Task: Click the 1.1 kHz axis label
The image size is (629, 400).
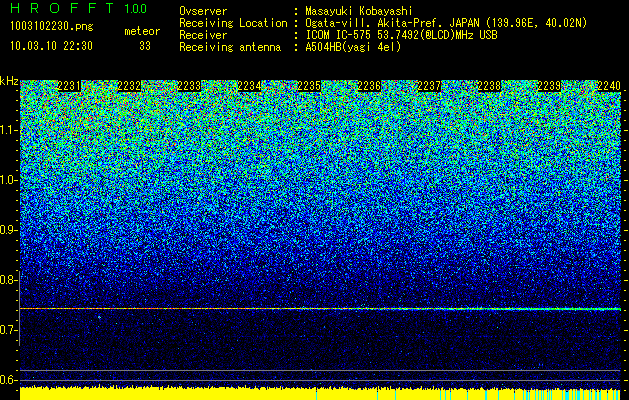Action: [9, 130]
